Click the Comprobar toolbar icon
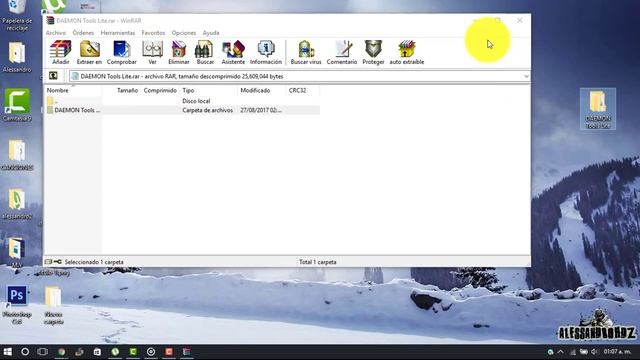Image resolution: width=640 pixels, height=360 pixels. (x=122, y=52)
